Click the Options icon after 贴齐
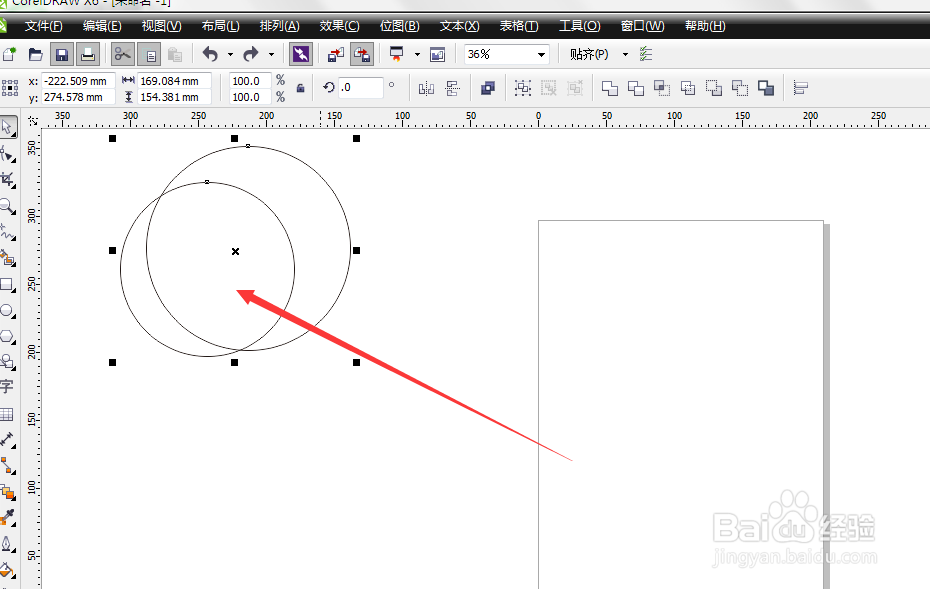 (x=646, y=55)
